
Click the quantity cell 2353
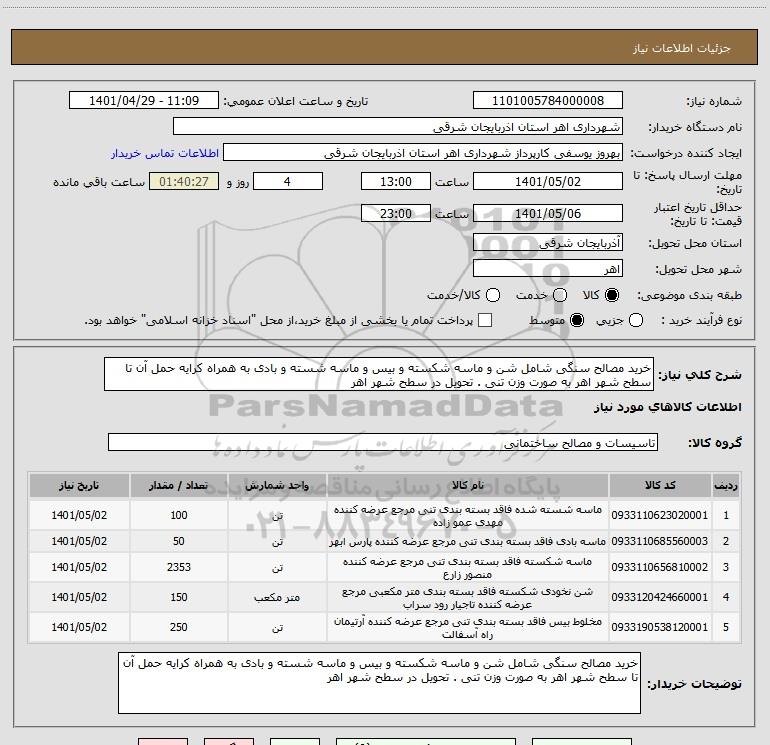(x=178, y=567)
